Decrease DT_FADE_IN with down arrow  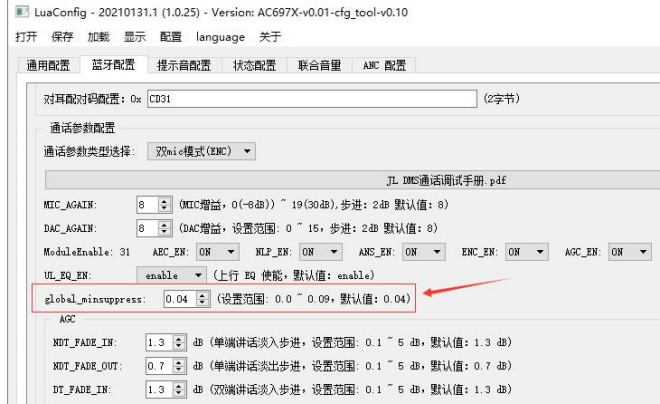[179, 393]
